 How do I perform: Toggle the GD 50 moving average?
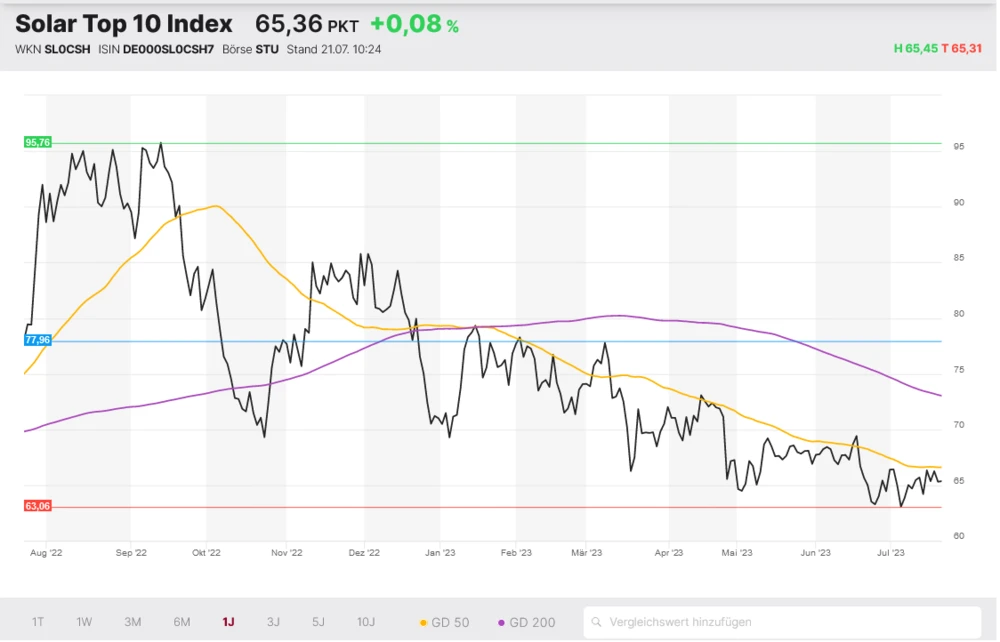click(x=444, y=622)
